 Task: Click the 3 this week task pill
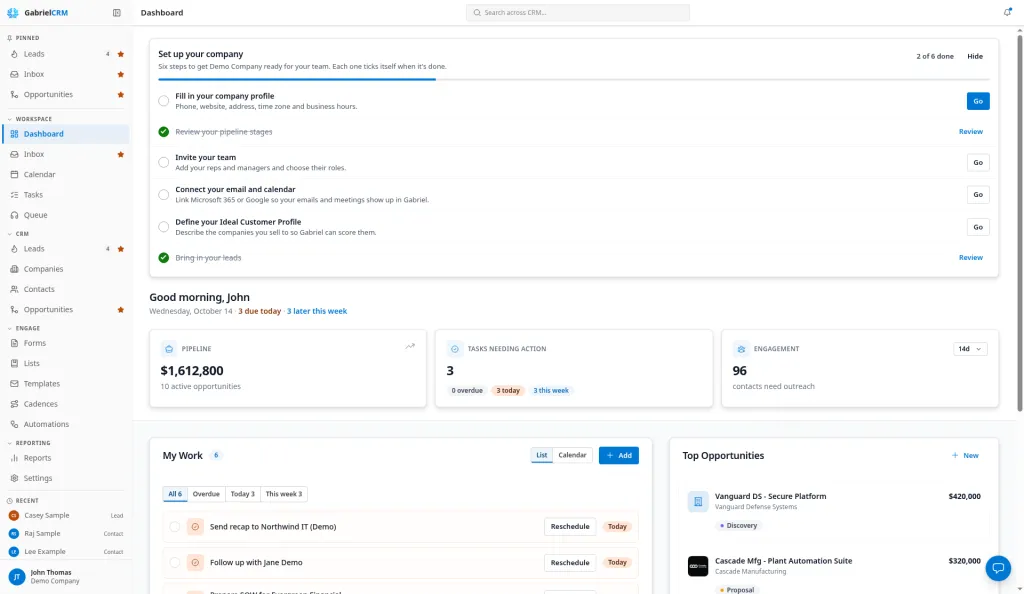tap(551, 391)
